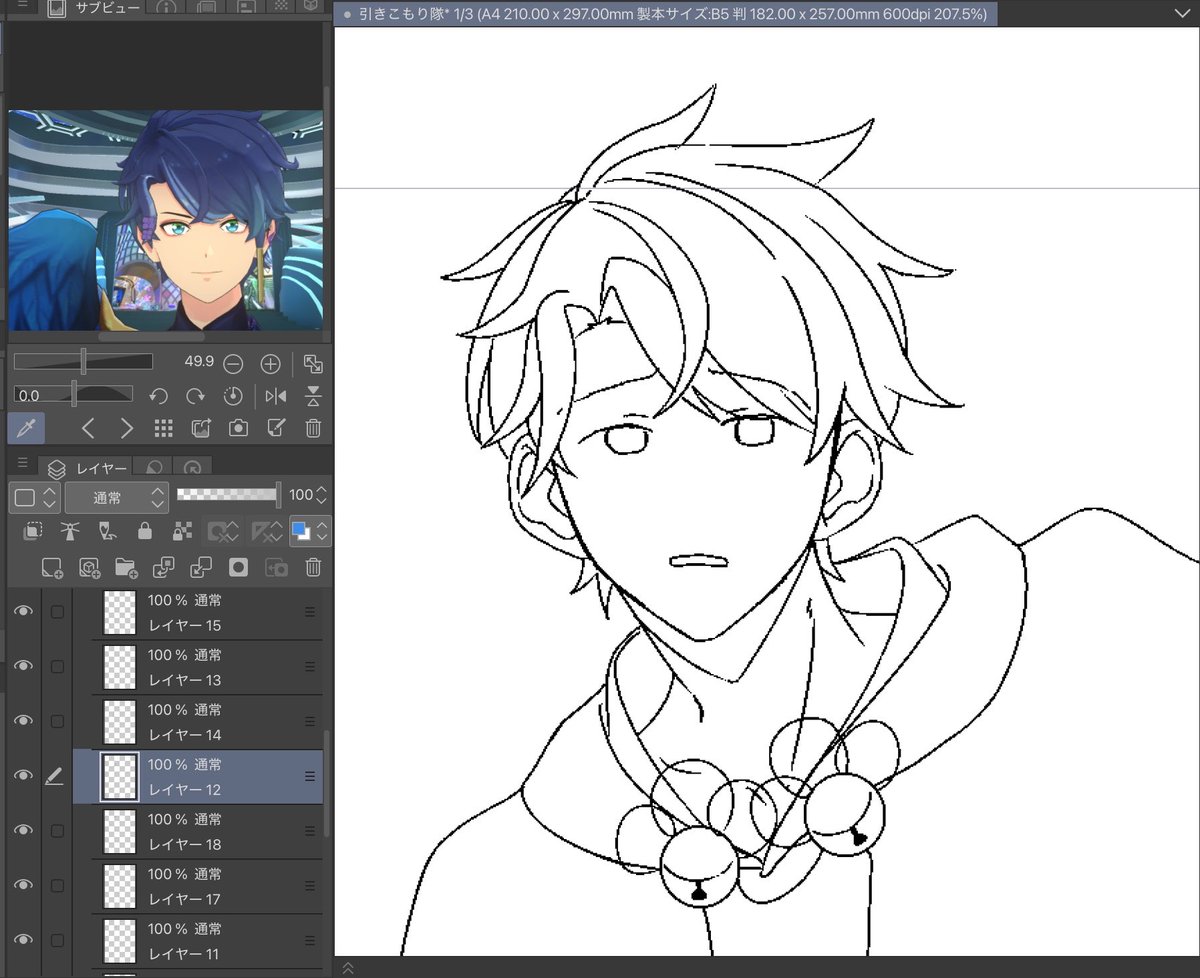Hide レイヤー 13 with eye icon
The width and height of the screenshot is (1200, 978).
point(23,666)
